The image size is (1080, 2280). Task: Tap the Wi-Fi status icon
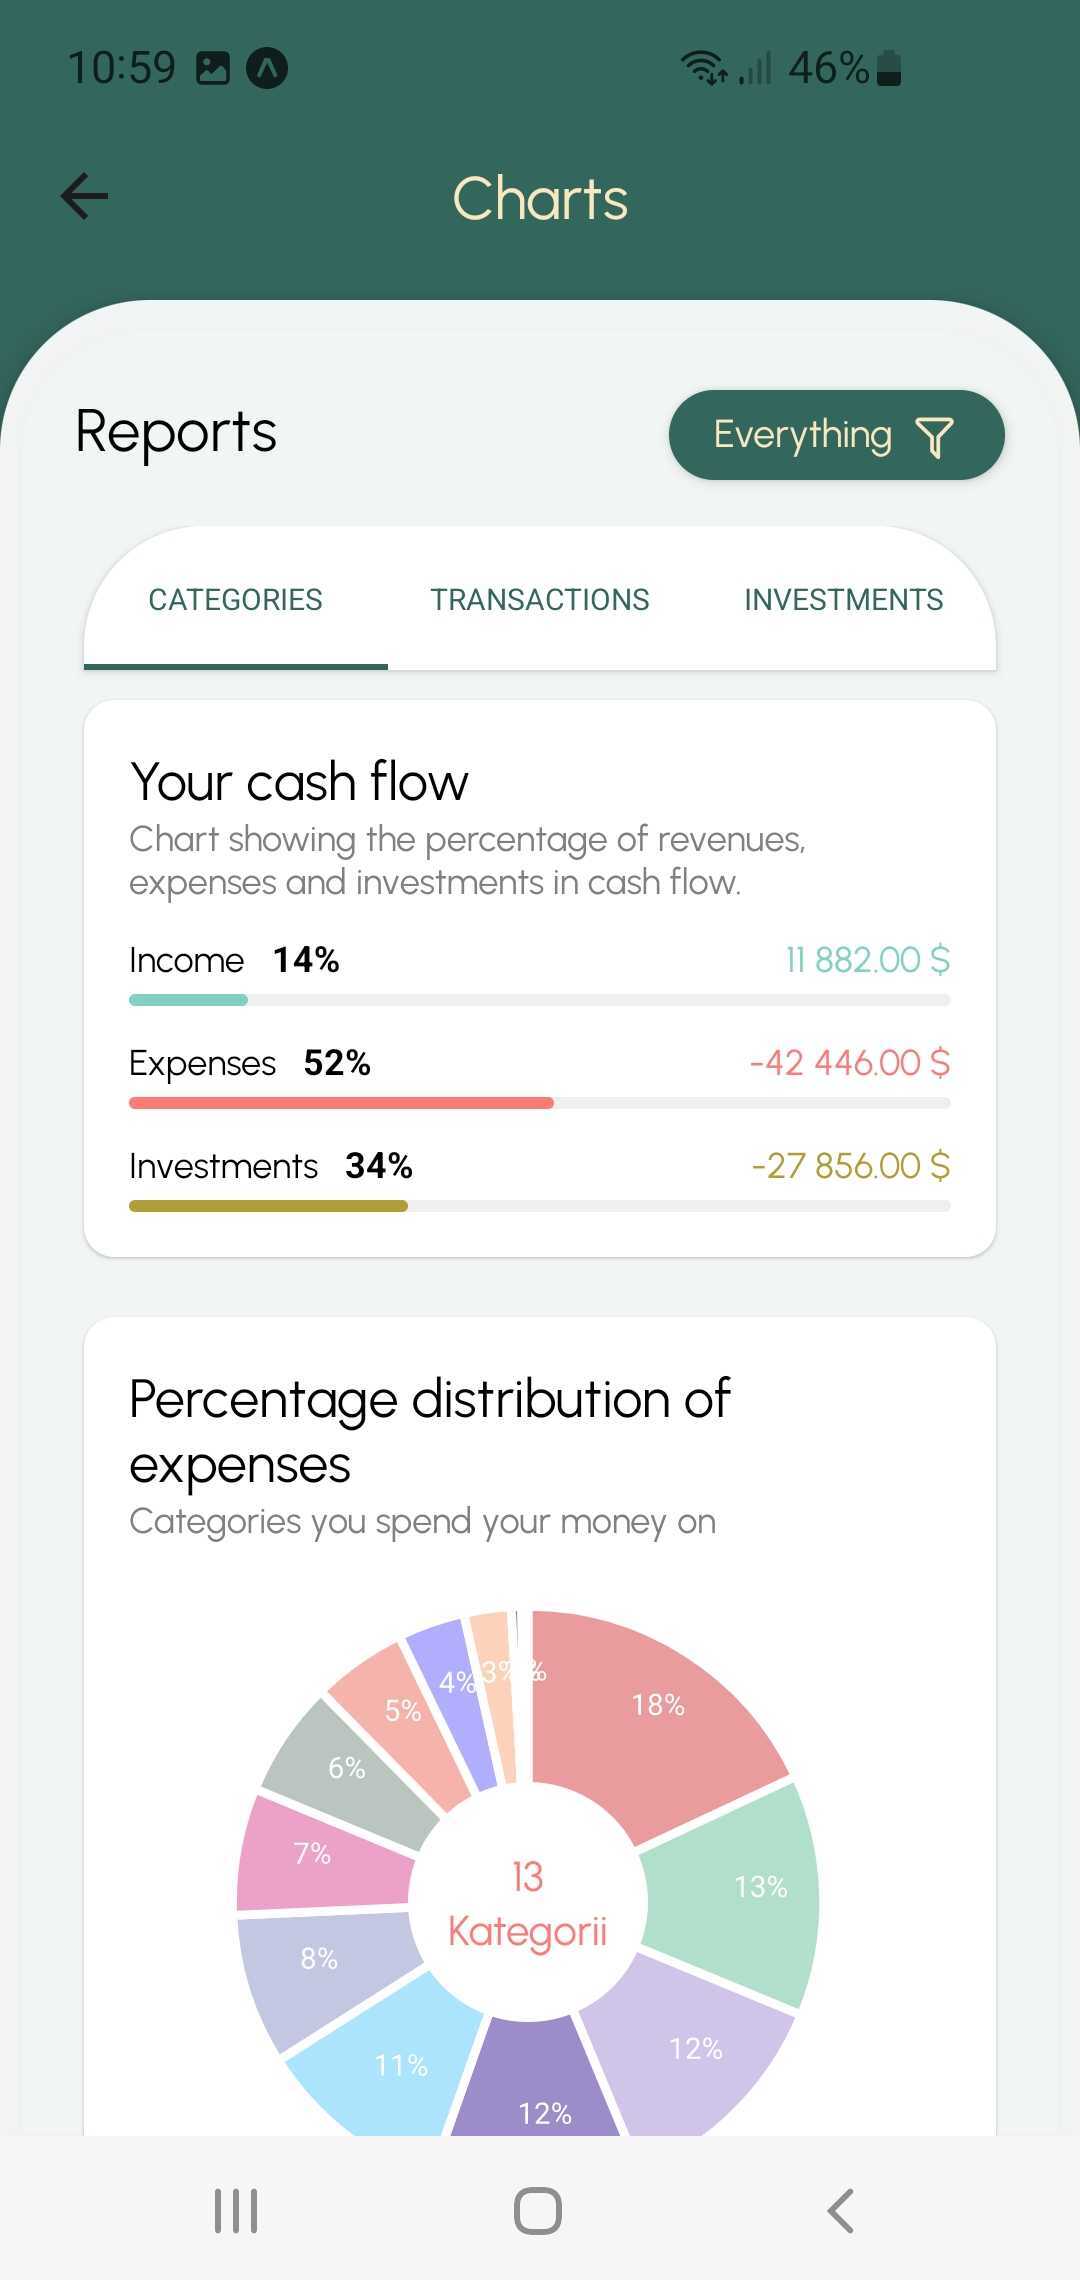[704, 68]
